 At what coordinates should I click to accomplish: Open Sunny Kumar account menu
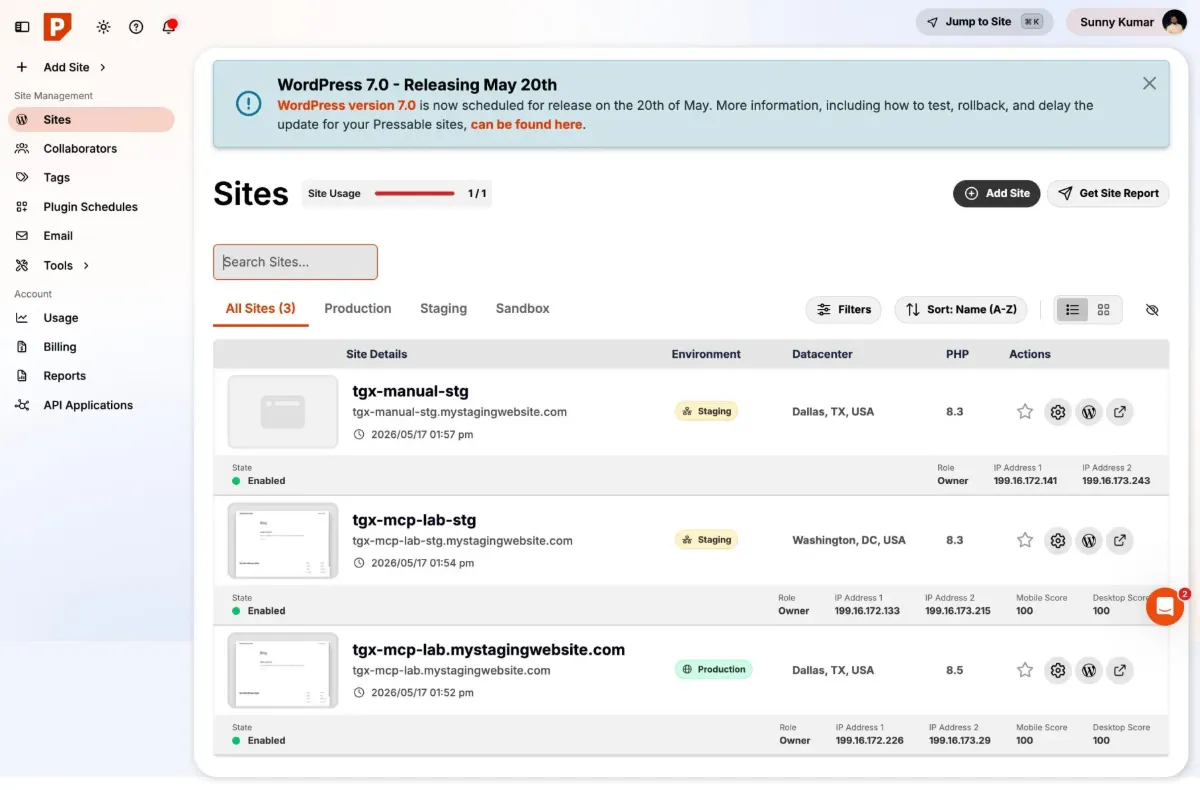pos(1127,22)
